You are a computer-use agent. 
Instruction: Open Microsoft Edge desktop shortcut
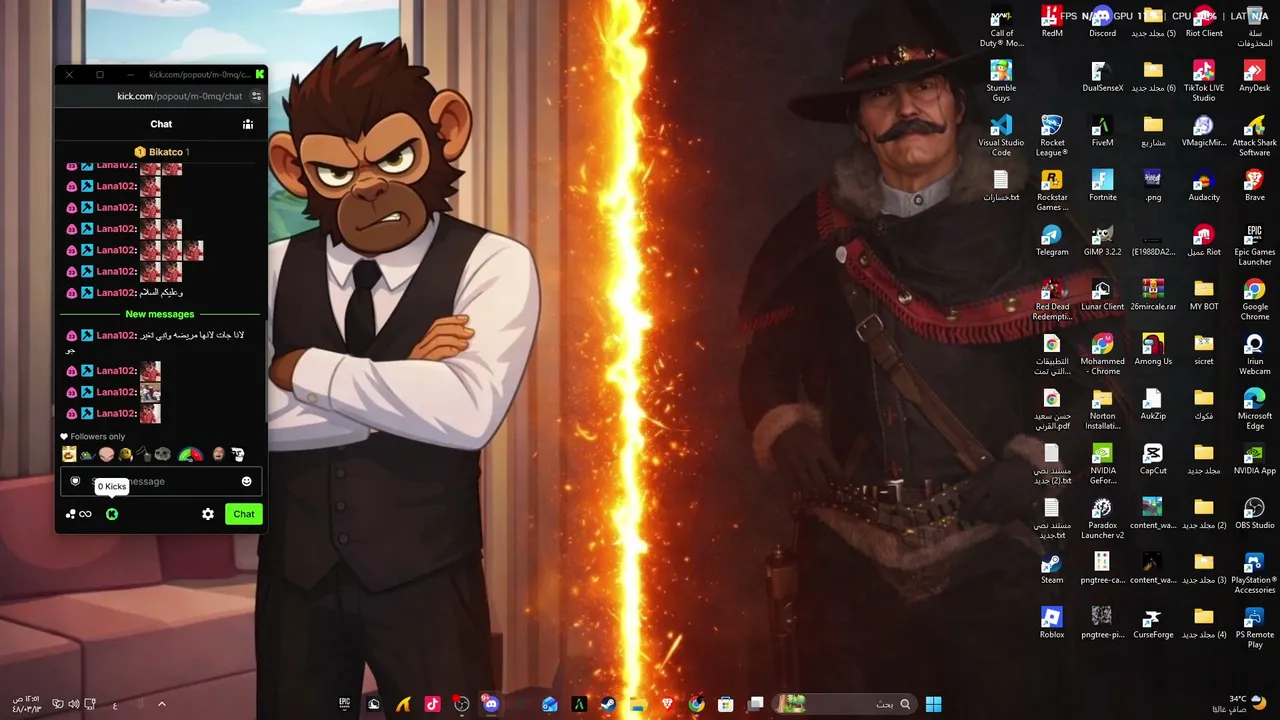(1255, 410)
